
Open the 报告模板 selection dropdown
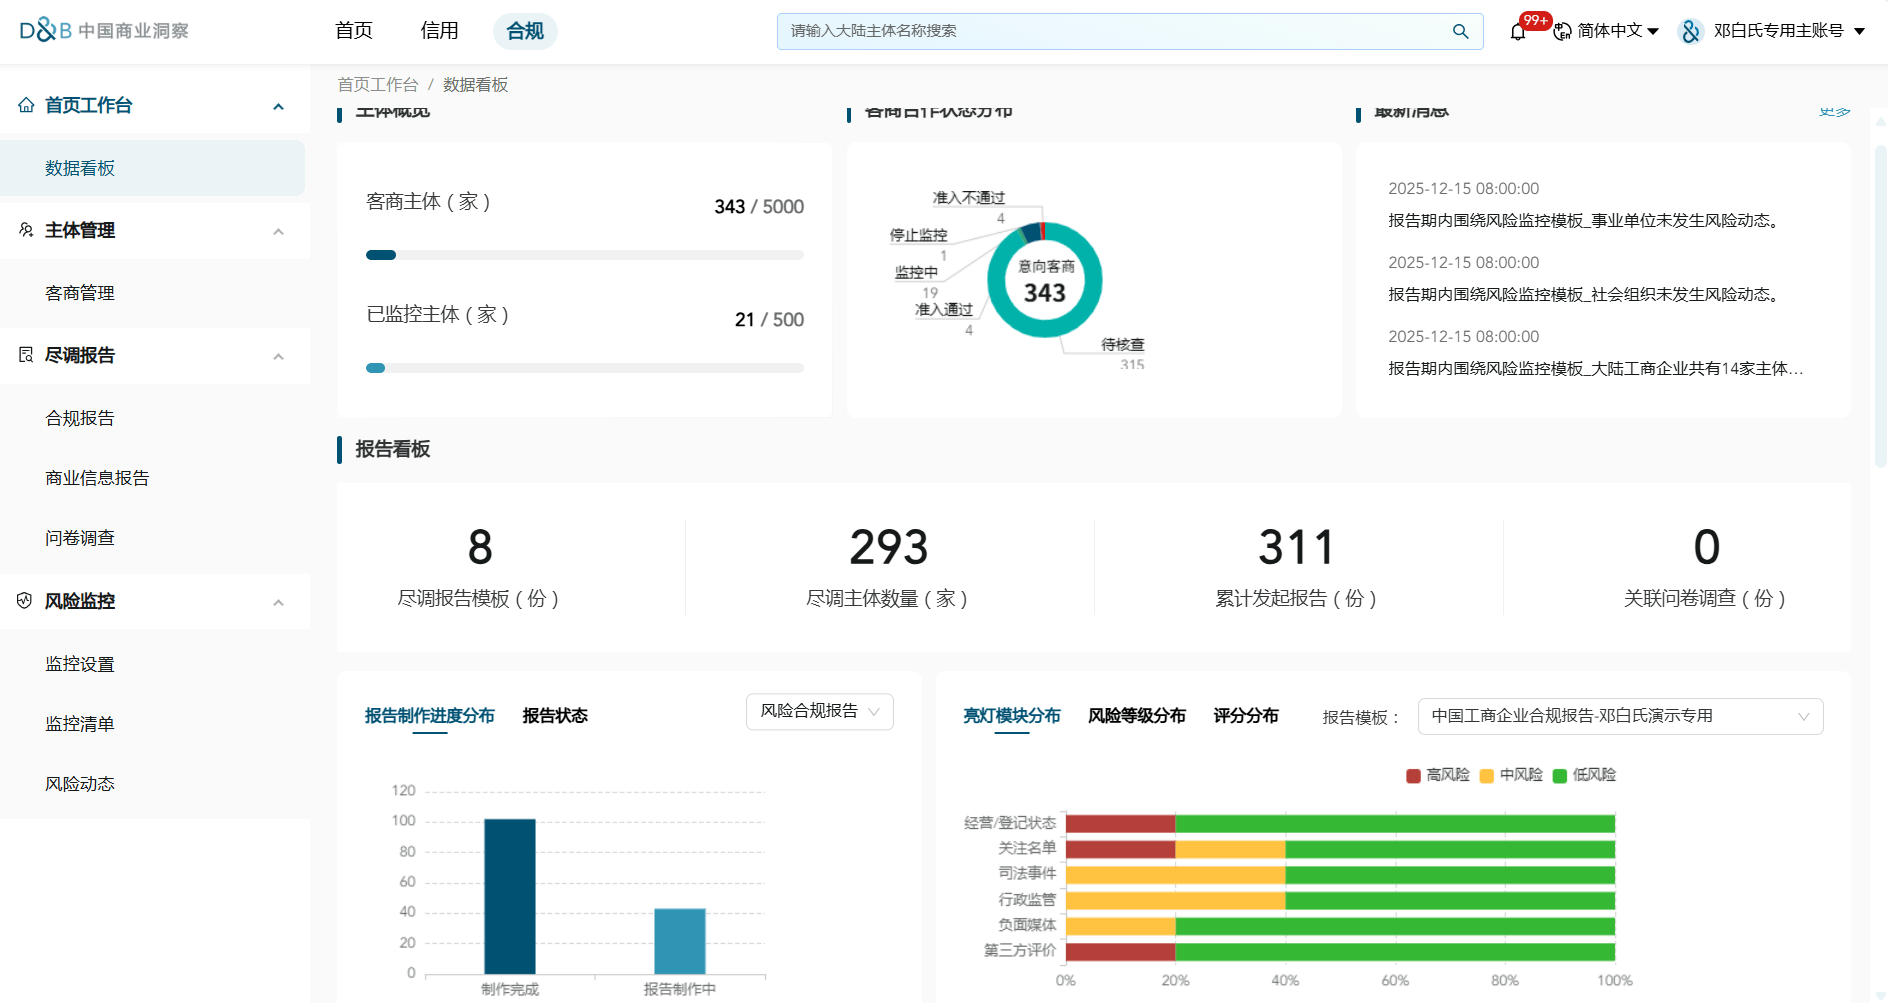[1619, 716]
